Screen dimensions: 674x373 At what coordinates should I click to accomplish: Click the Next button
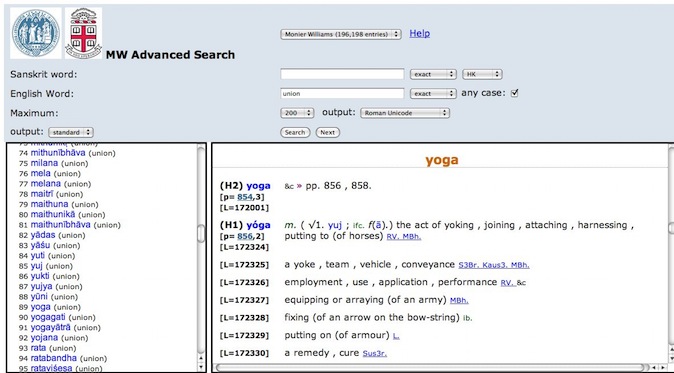pyautogui.click(x=328, y=132)
